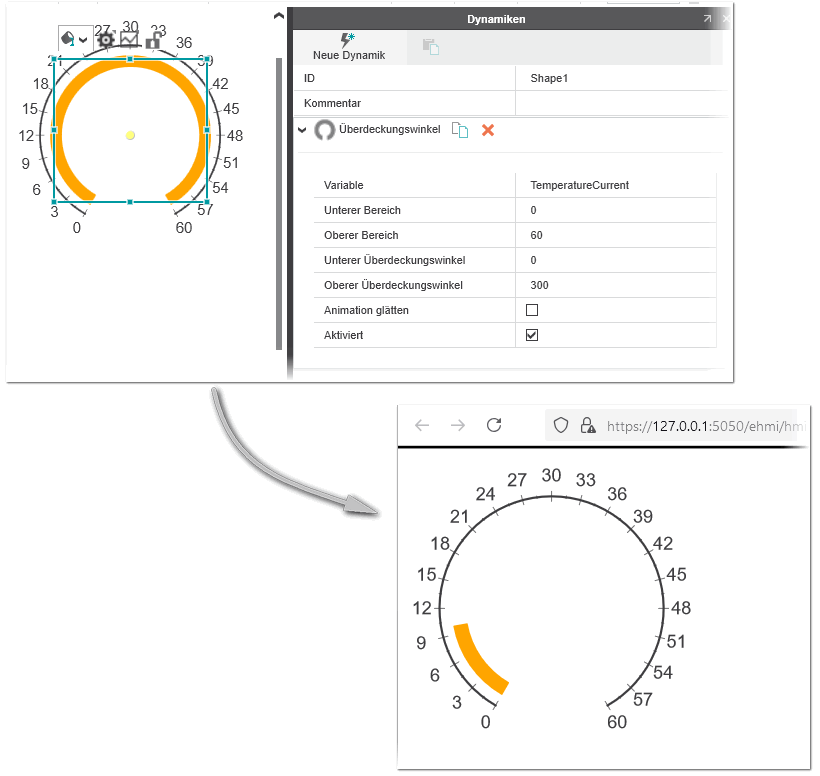Screen dimensions: 820x776
Task: Delete the Überdeckungswinkel dynamic with red X
Action: pos(488,130)
